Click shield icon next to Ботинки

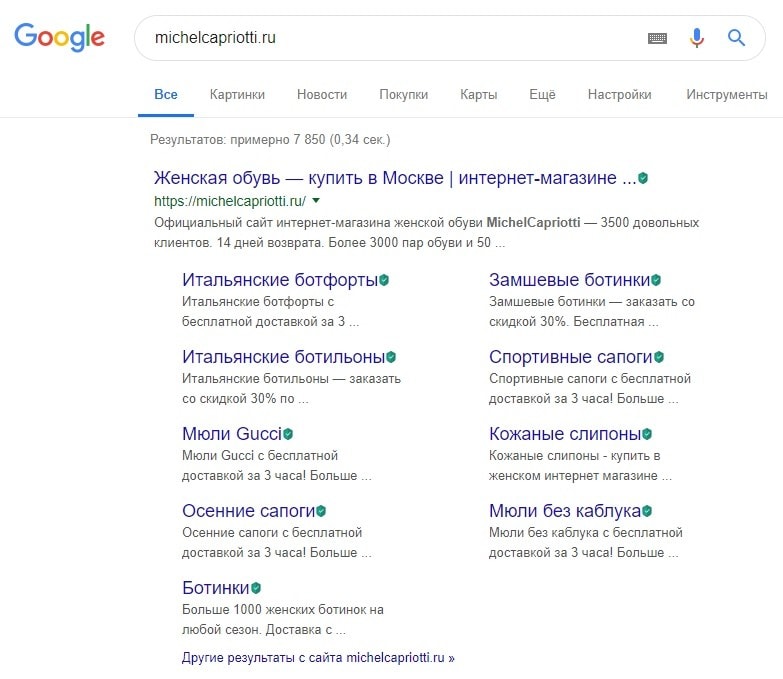point(256,588)
